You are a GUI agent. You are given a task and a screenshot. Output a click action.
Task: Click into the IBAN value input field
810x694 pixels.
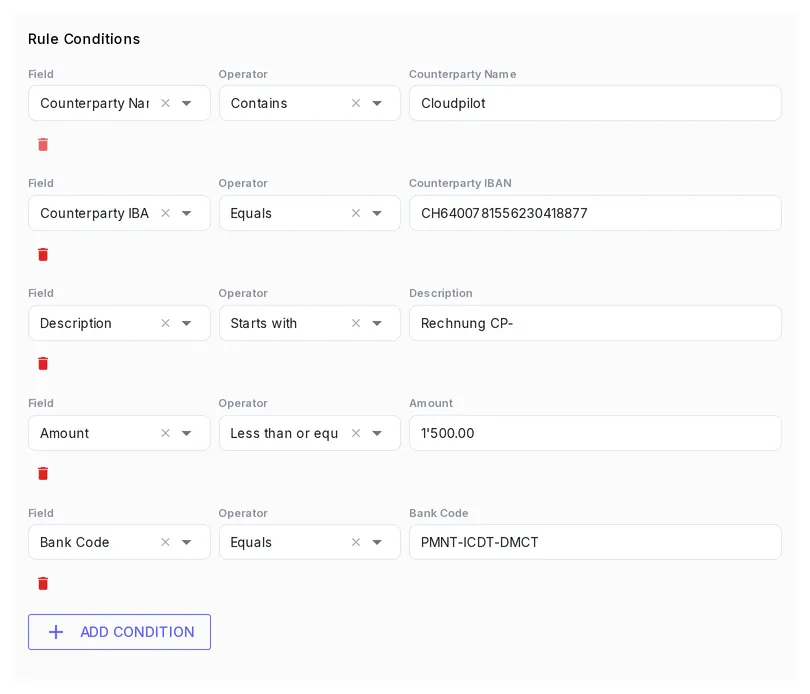coord(595,213)
